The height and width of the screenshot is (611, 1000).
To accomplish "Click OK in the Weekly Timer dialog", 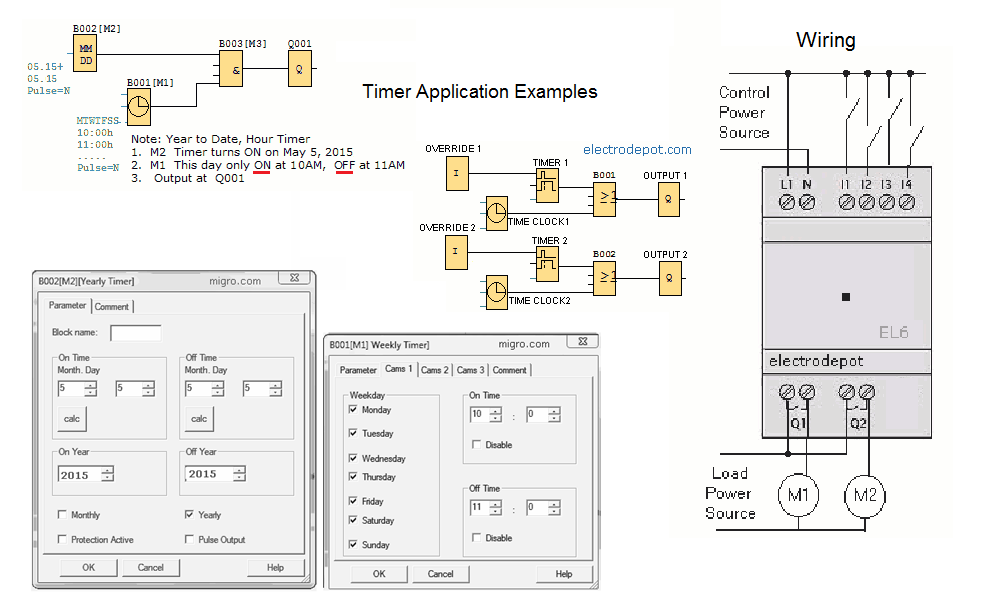I will [379, 574].
